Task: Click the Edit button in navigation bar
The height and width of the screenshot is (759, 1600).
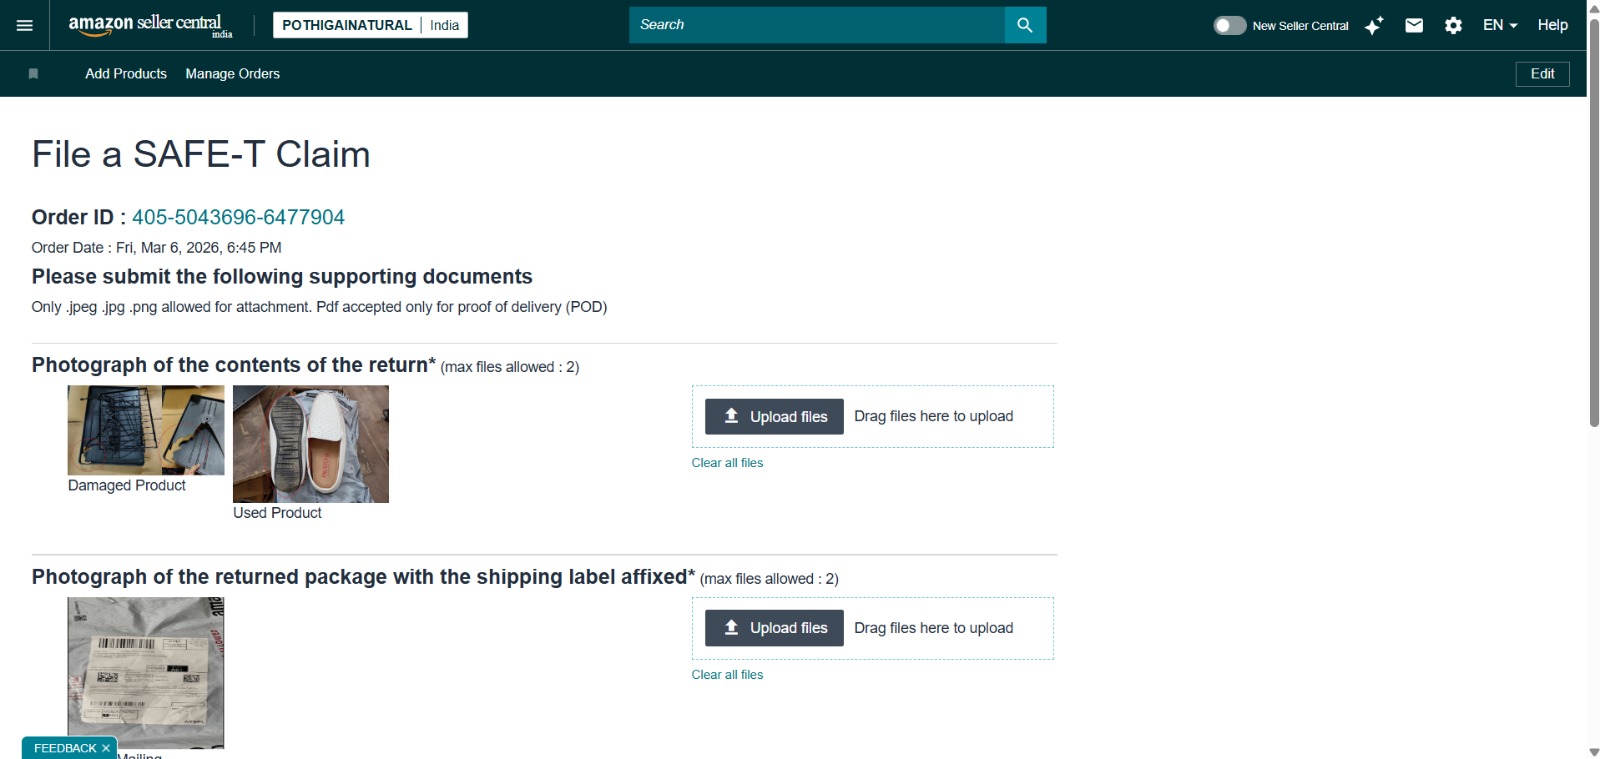Action: click(x=1542, y=74)
